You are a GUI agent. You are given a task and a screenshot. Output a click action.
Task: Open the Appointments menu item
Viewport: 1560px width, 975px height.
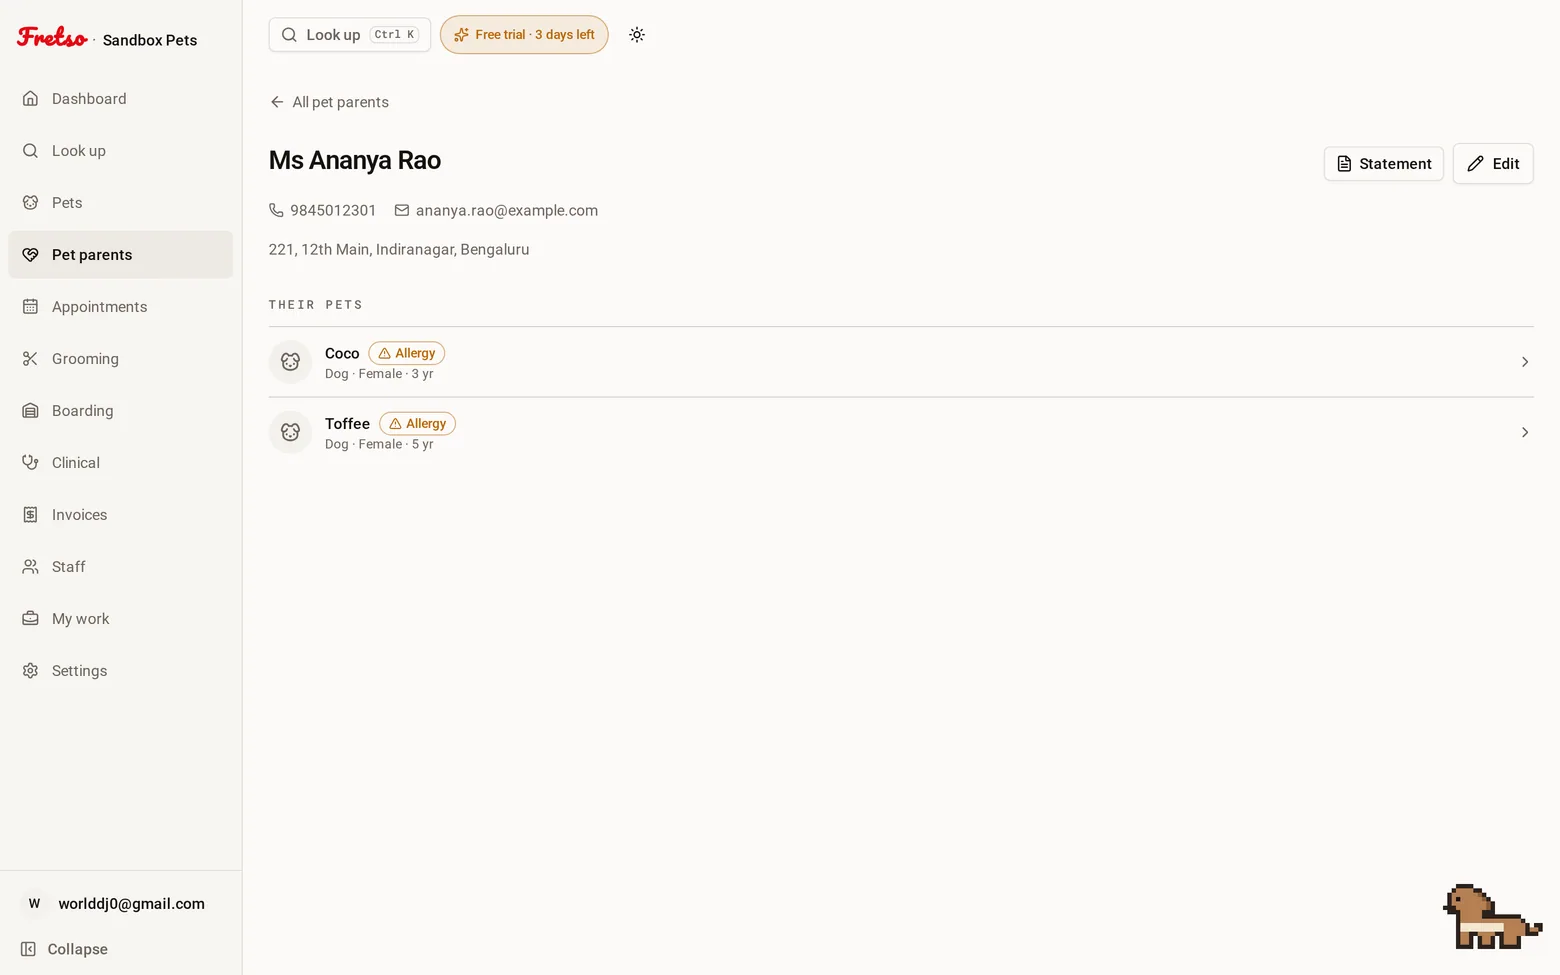(x=120, y=307)
